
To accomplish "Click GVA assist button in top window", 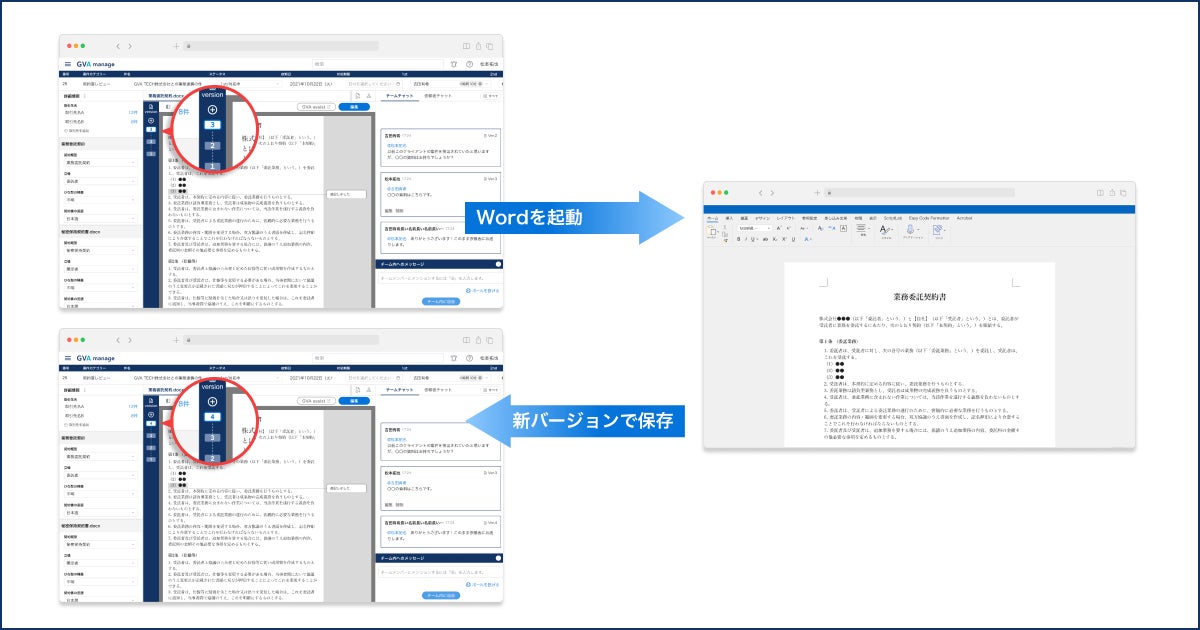I will coord(315,106).
